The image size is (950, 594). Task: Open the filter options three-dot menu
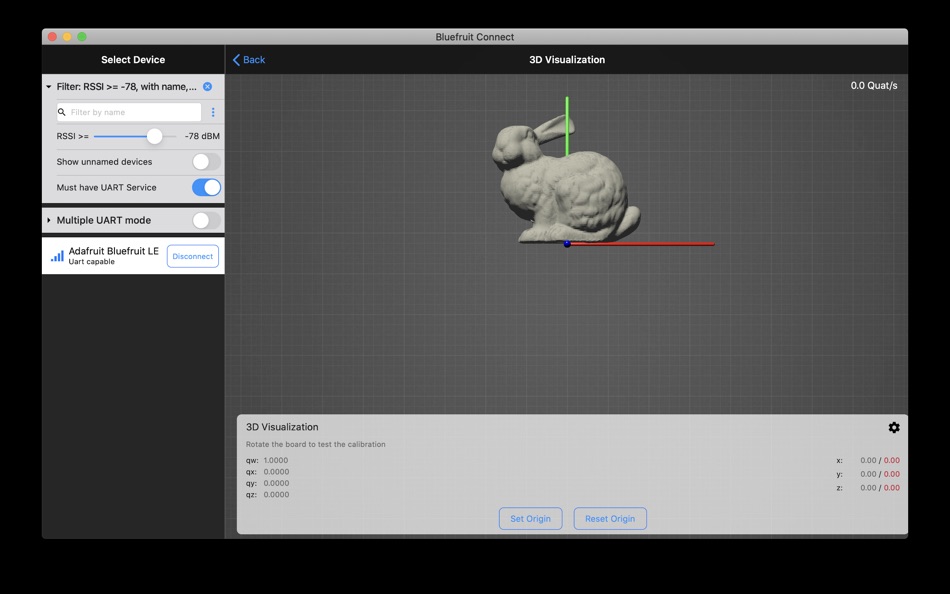point(213,112)
